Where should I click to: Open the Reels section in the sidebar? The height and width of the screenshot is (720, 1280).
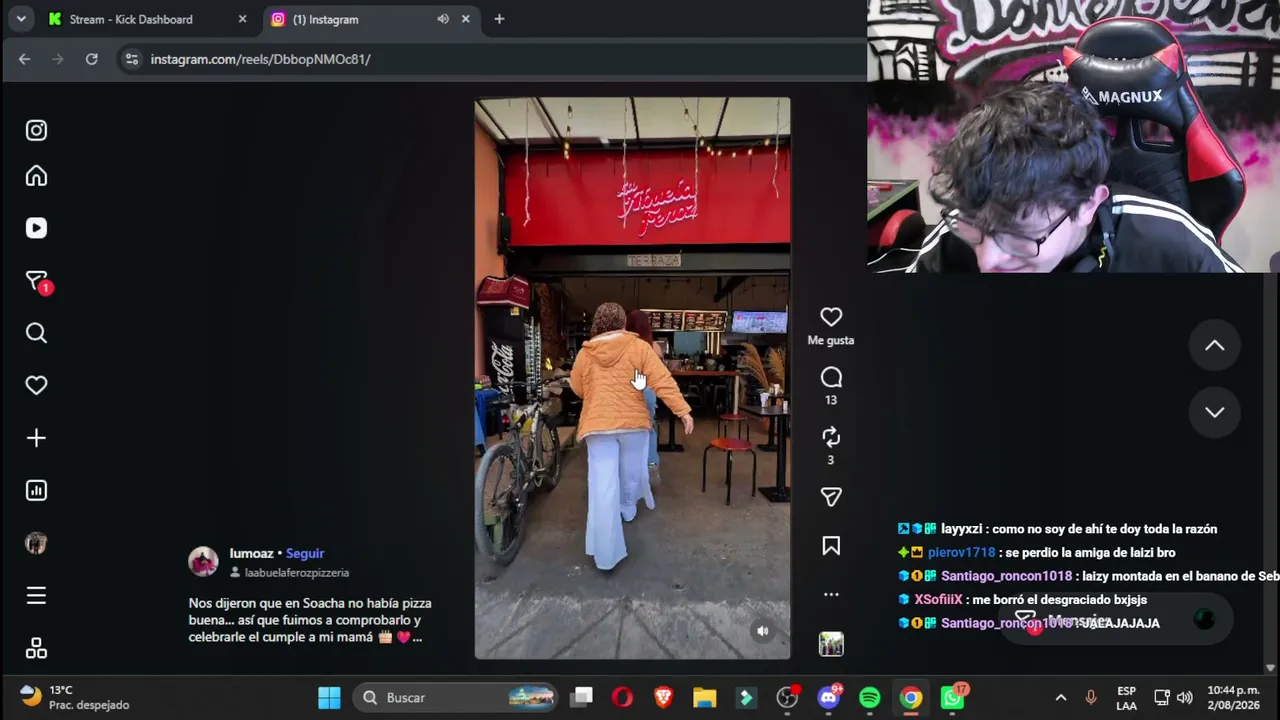(x=36, y=228)
